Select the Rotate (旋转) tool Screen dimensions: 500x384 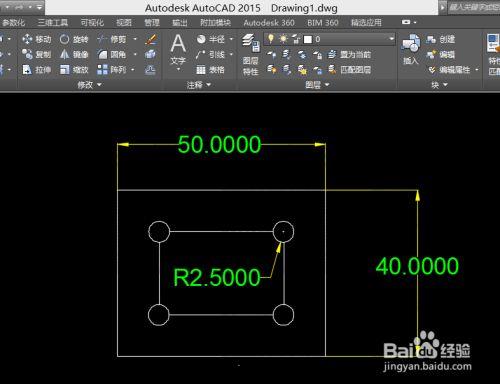(x=74, y=39)
